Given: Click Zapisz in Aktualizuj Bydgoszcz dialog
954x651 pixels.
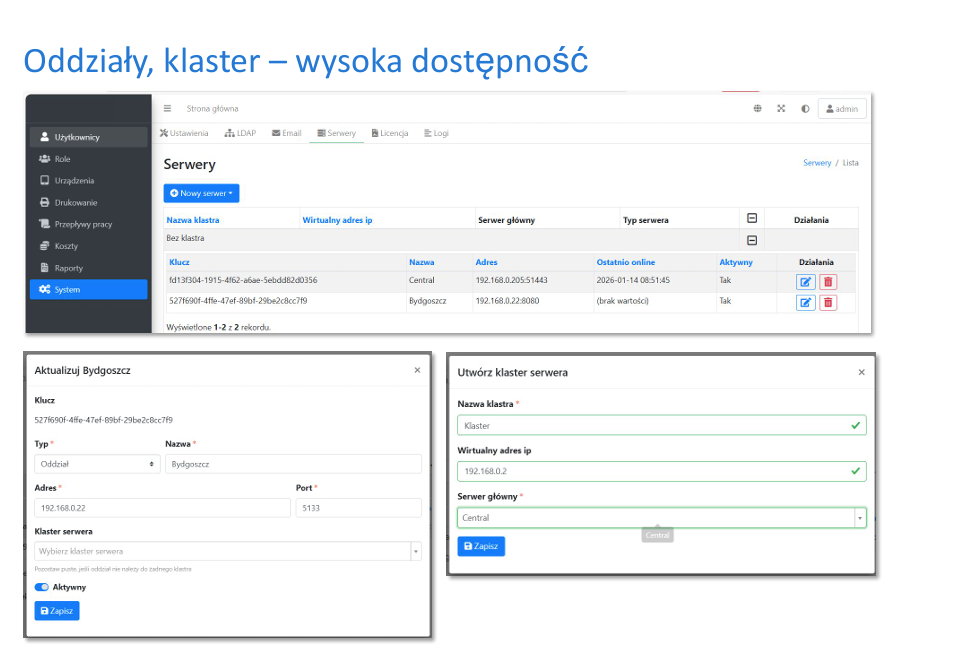Looking at the screenshot, I should (x=57, y=611).
